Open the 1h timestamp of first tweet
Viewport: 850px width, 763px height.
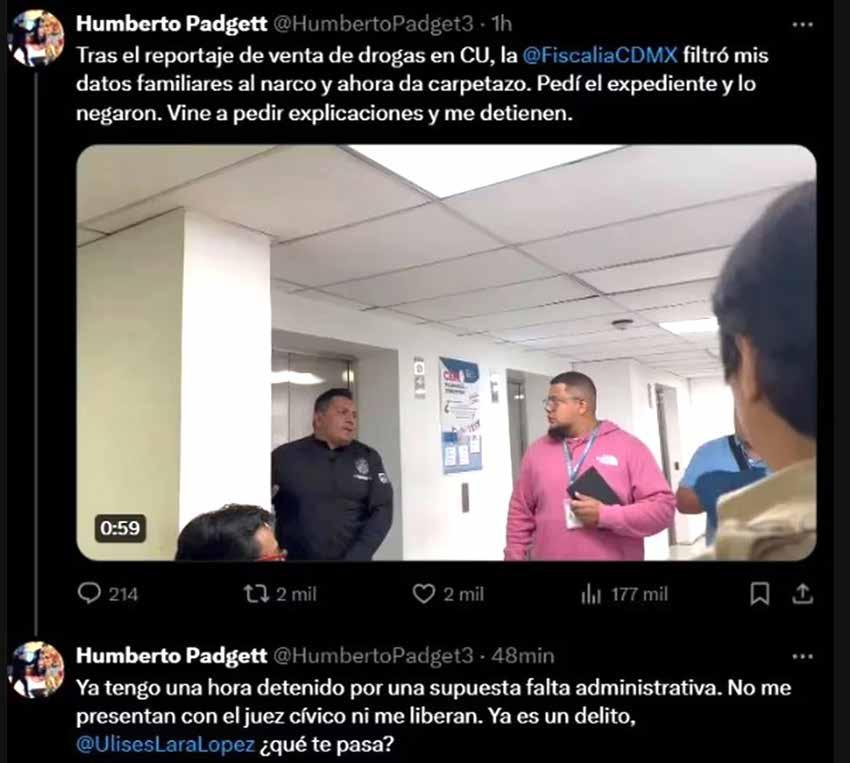501,24
